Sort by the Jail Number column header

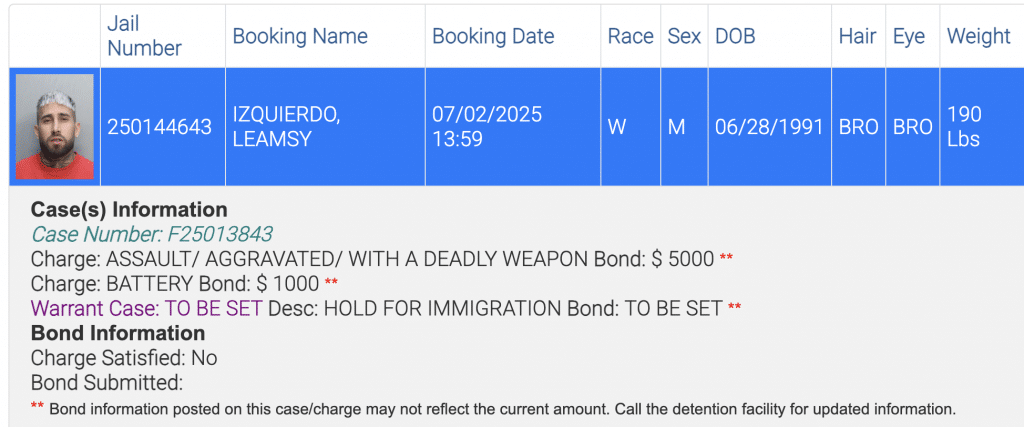tap(144, 37)
